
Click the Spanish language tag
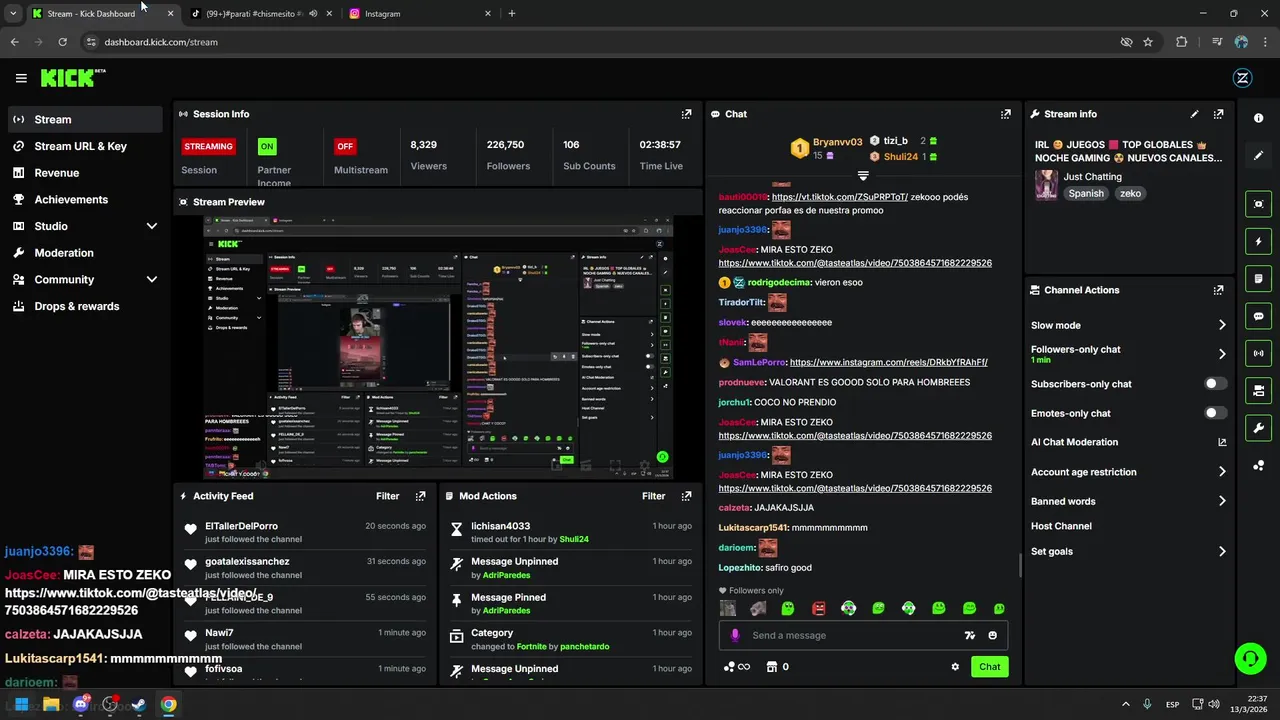1086,194
